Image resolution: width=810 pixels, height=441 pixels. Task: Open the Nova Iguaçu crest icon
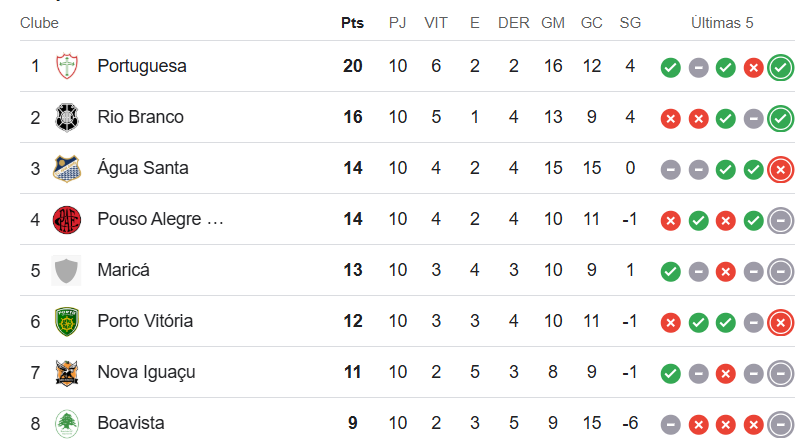click(67, 372)
